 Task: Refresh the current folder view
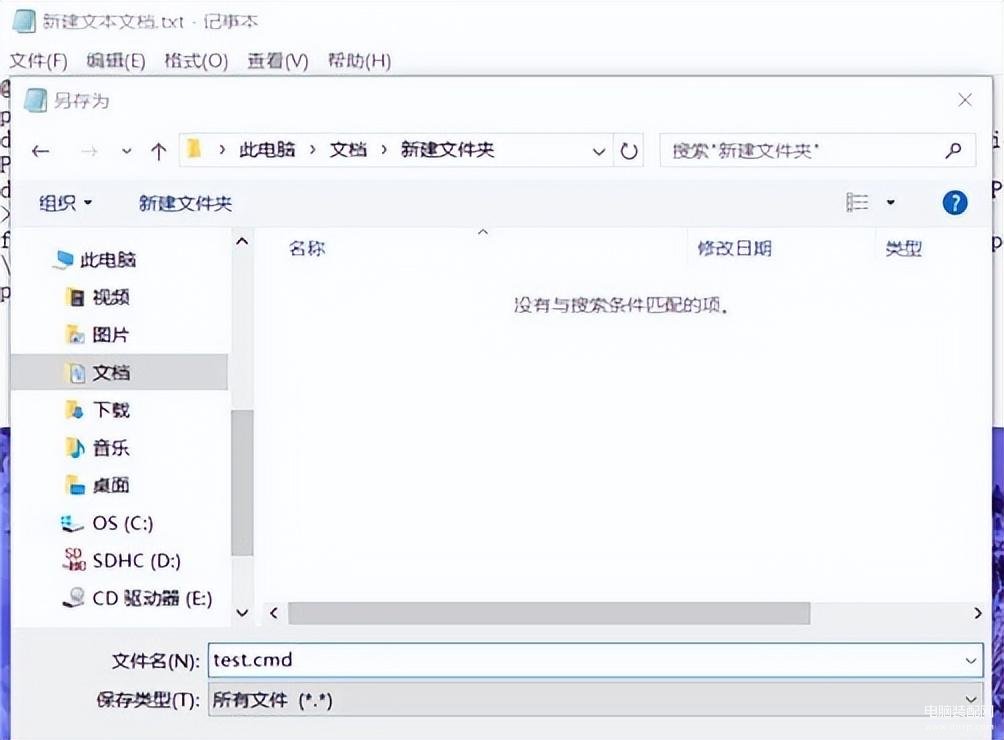(x=629, y=151)
